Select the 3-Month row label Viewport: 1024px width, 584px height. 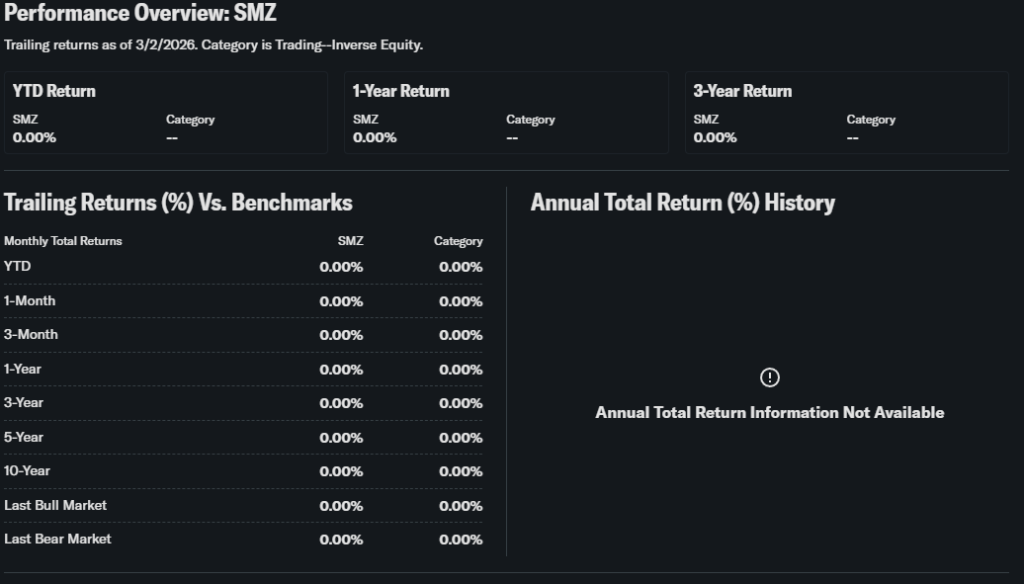31,335
